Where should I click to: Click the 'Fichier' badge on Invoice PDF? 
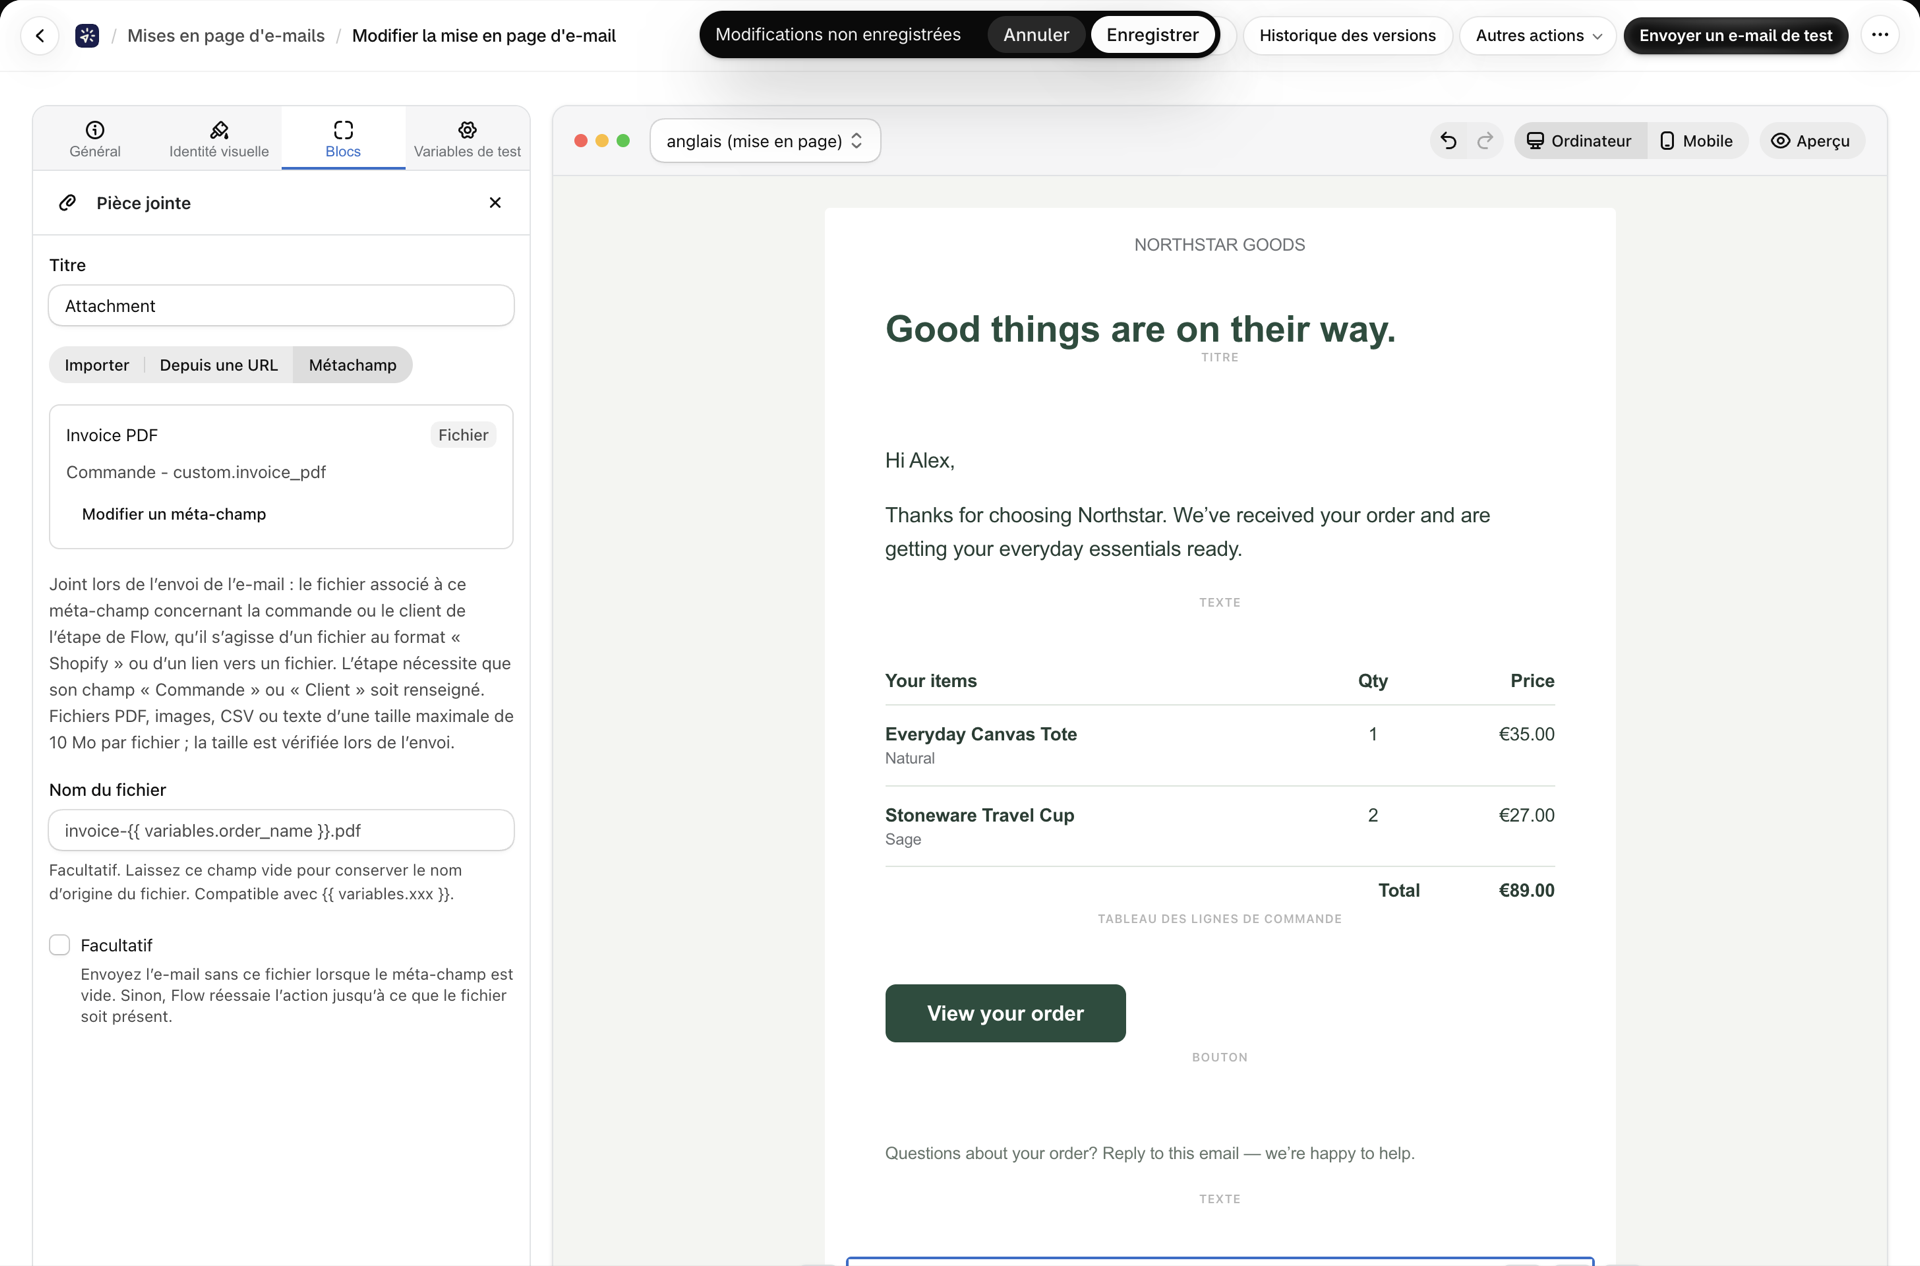[x=463, y=435]
